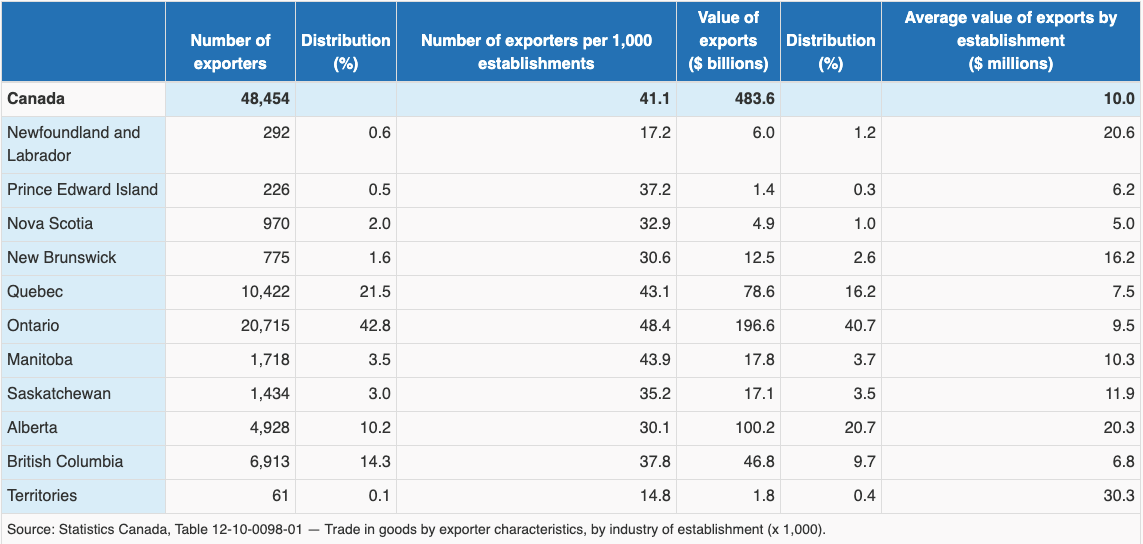Image resolution: width=1143 pixels, height=544 pixels.
Task: Click Alberta's 100.2 export value cell
Action: (751, 428)
